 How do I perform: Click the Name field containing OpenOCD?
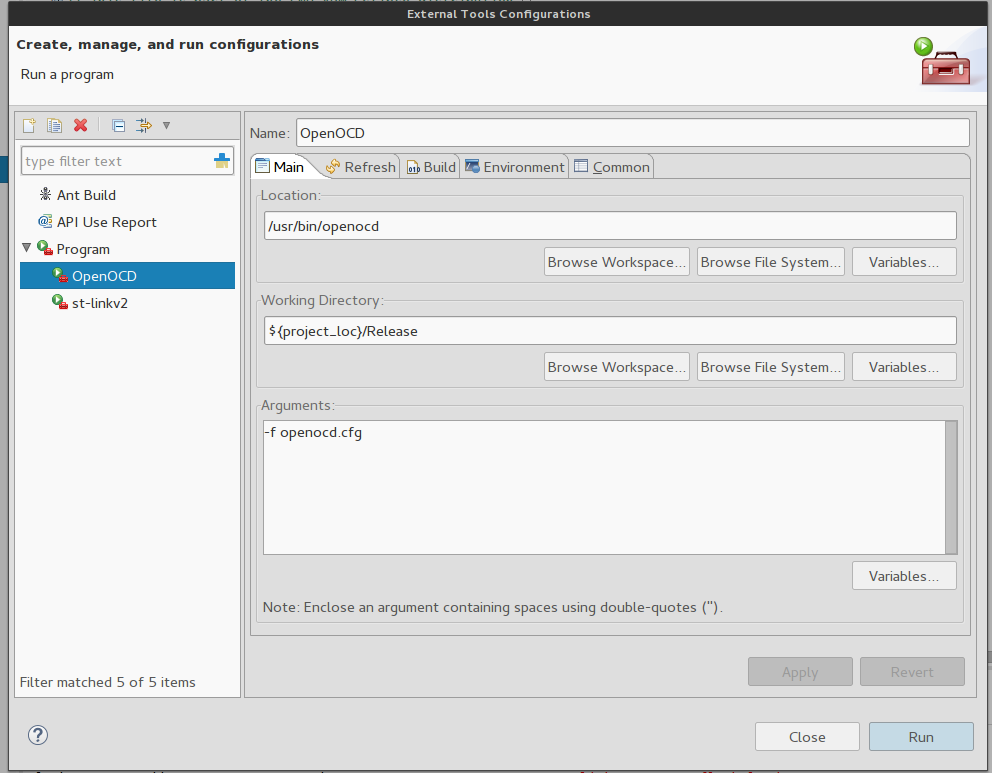pyautogui.click(x=633, y=133)
